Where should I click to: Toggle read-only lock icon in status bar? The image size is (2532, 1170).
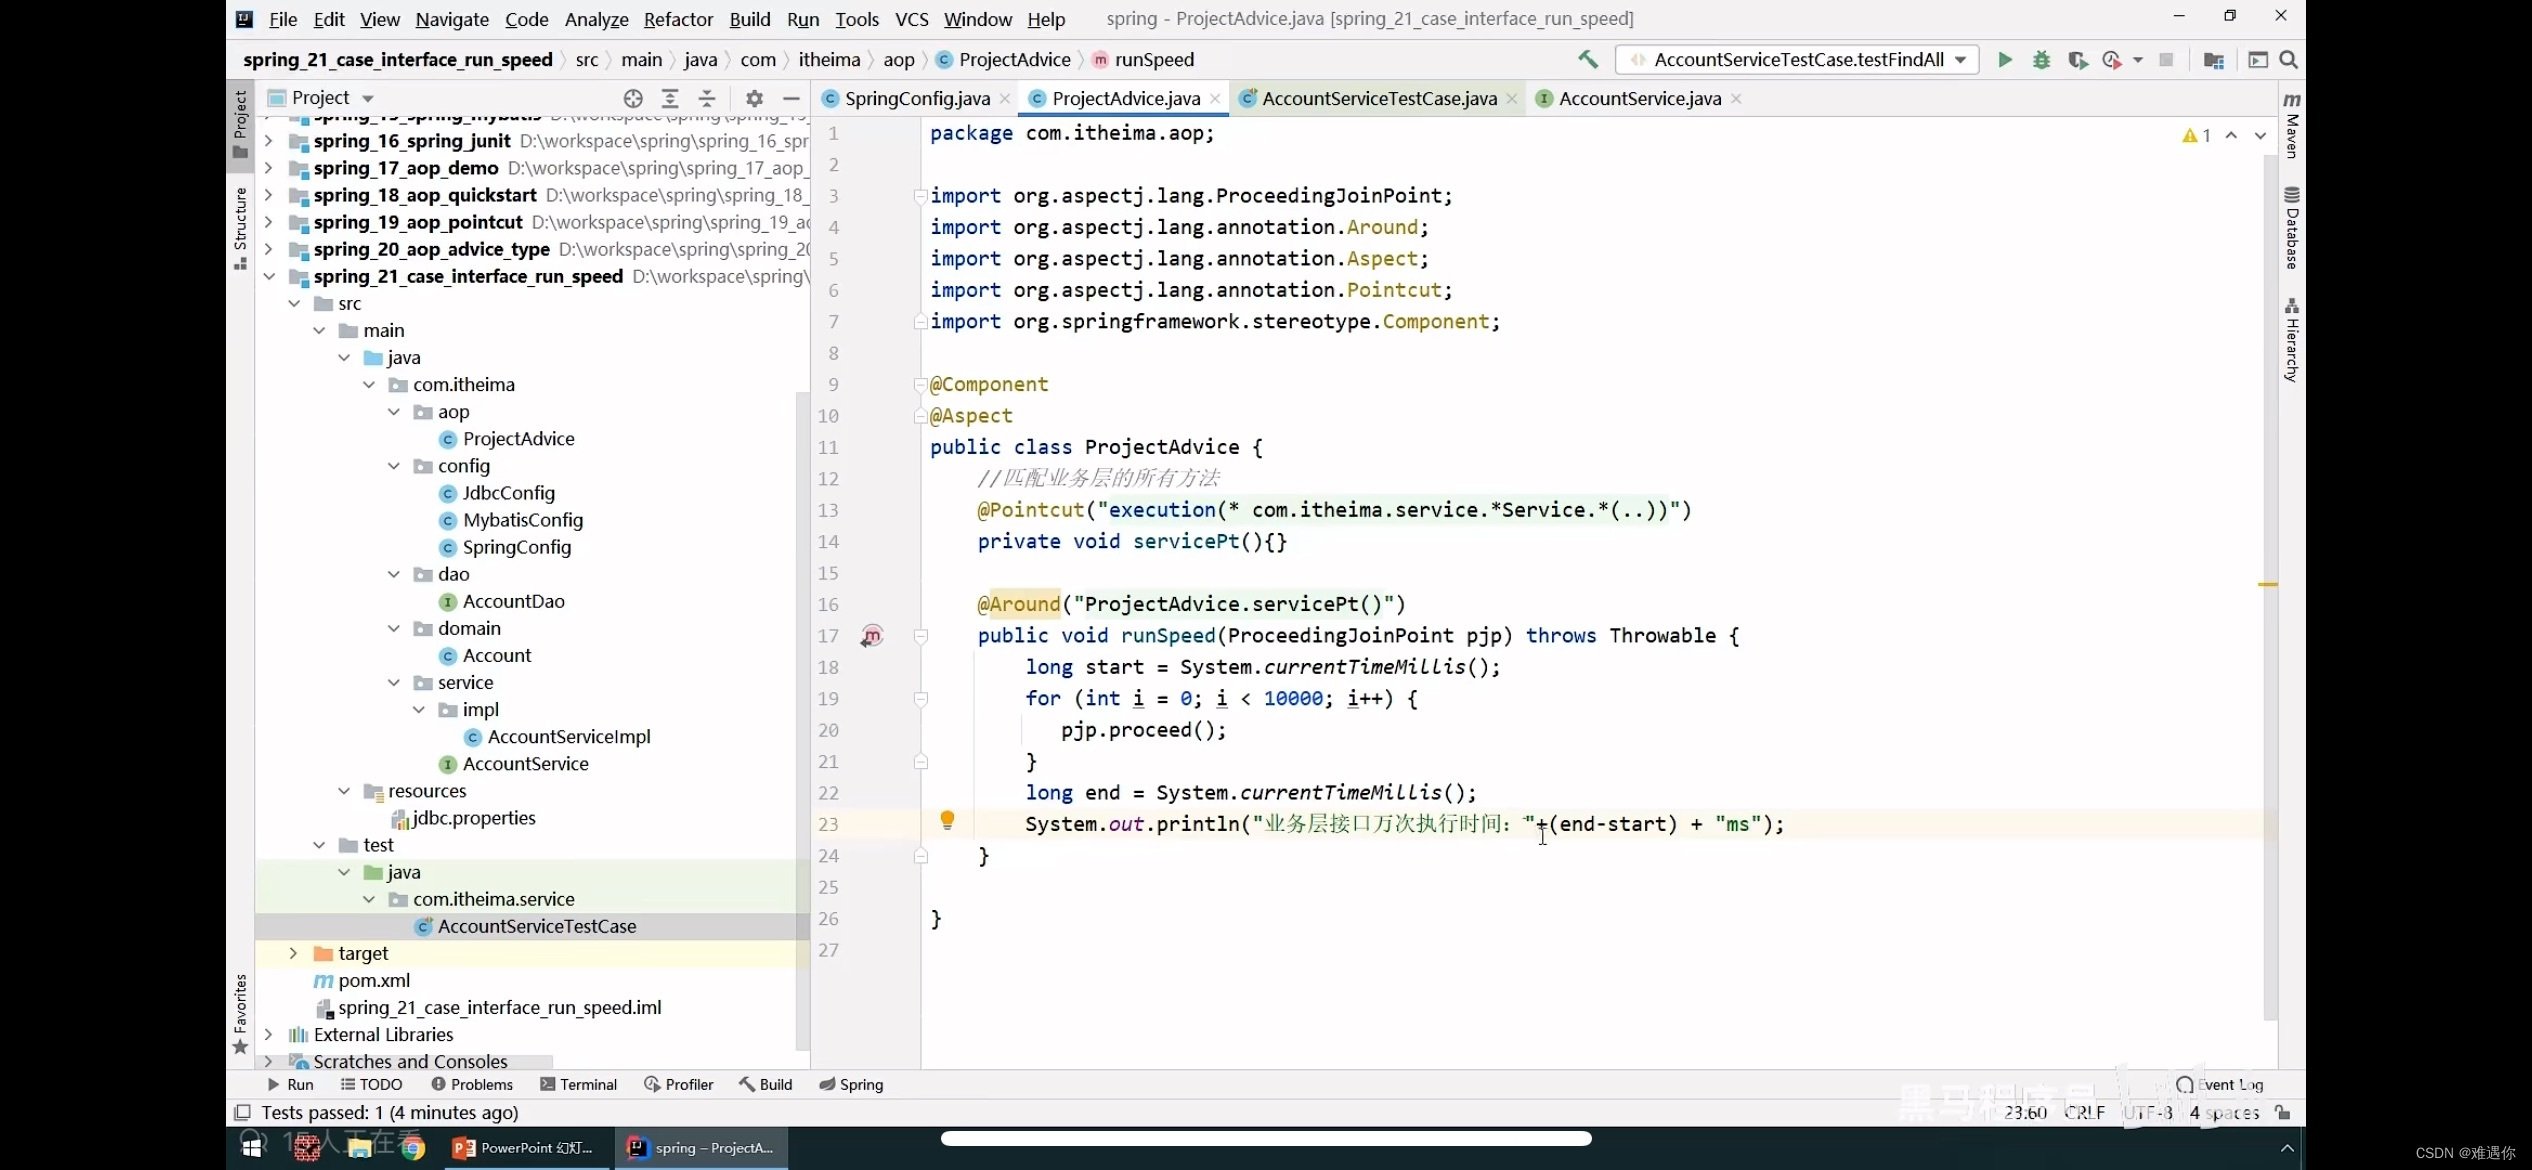pos(2283,1112)
